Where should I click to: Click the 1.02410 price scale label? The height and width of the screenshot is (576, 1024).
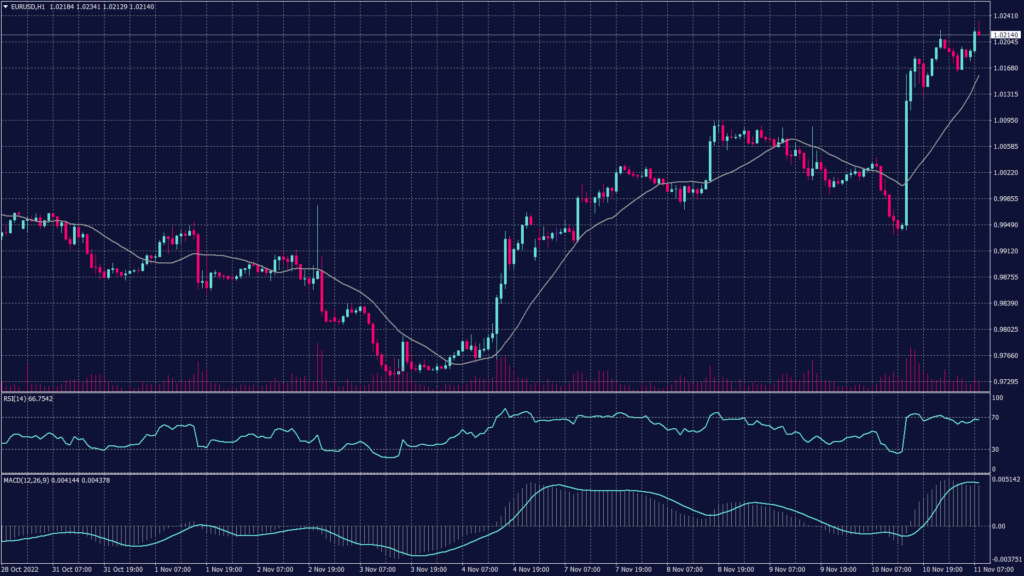(x=1005, y=16)
